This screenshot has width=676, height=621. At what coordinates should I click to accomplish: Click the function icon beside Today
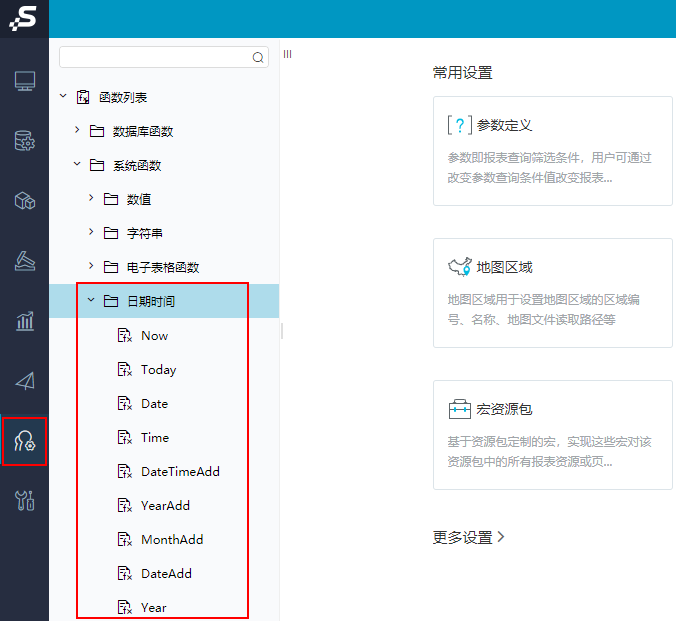(125, 369)
